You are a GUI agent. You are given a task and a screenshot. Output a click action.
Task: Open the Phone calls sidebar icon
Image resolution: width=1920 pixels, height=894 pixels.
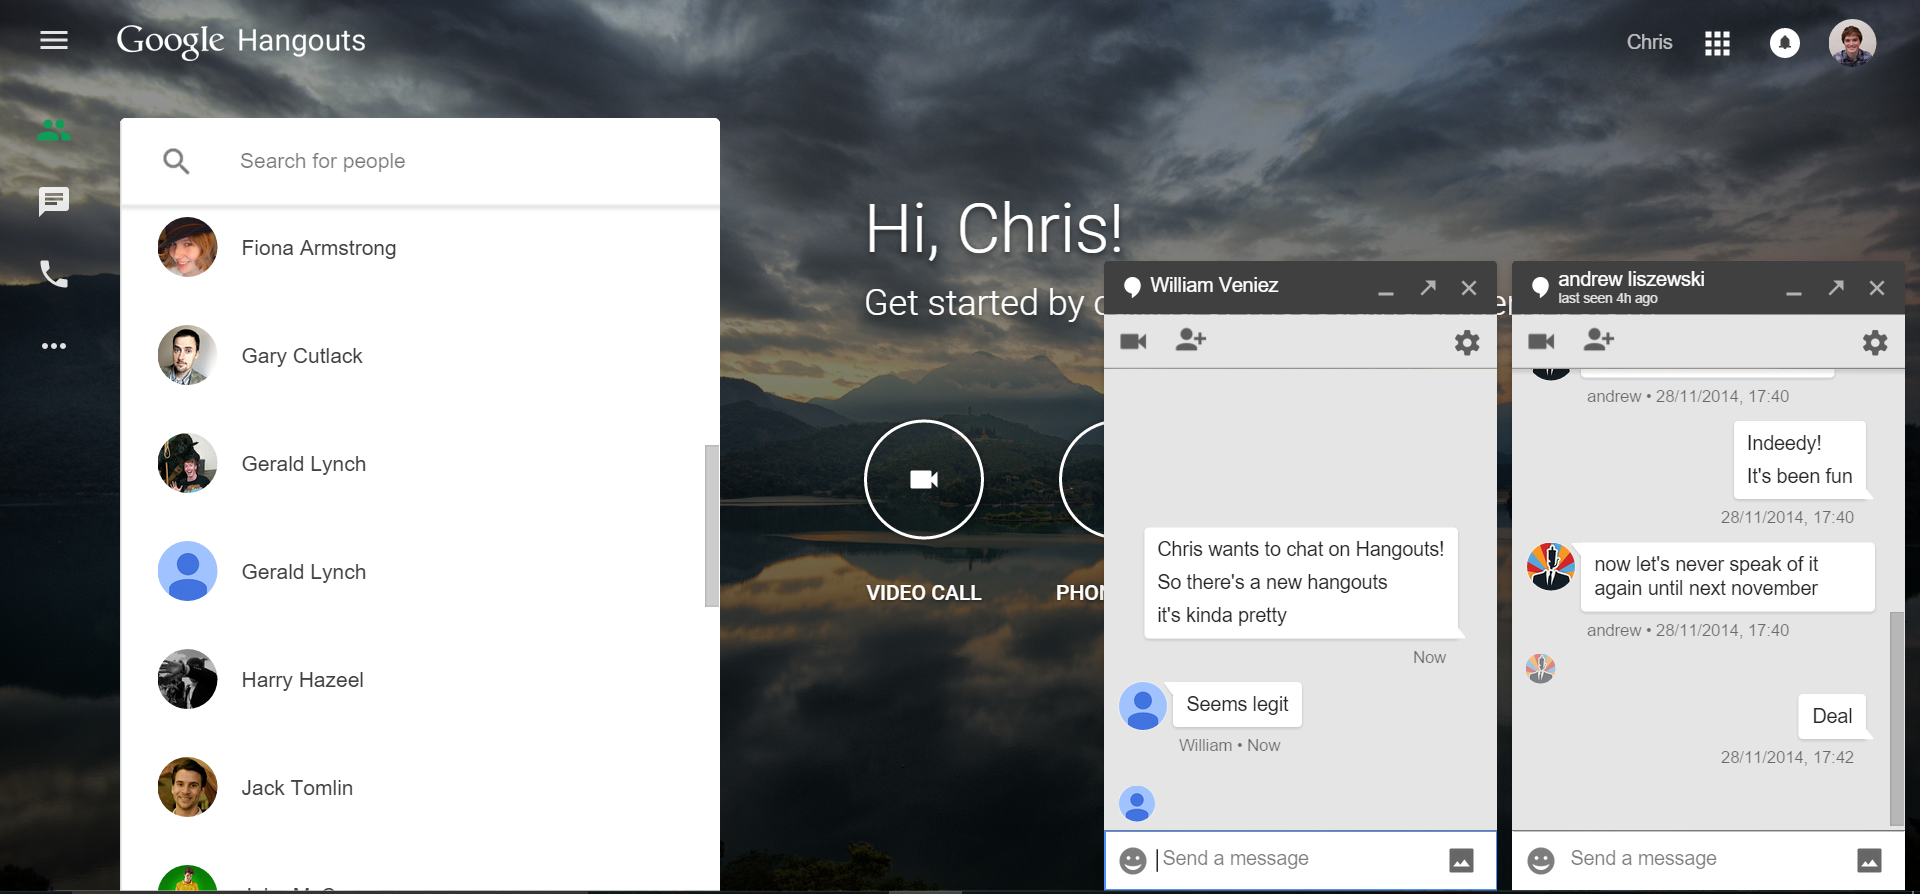pyautogui.click(x=54, y=274)
